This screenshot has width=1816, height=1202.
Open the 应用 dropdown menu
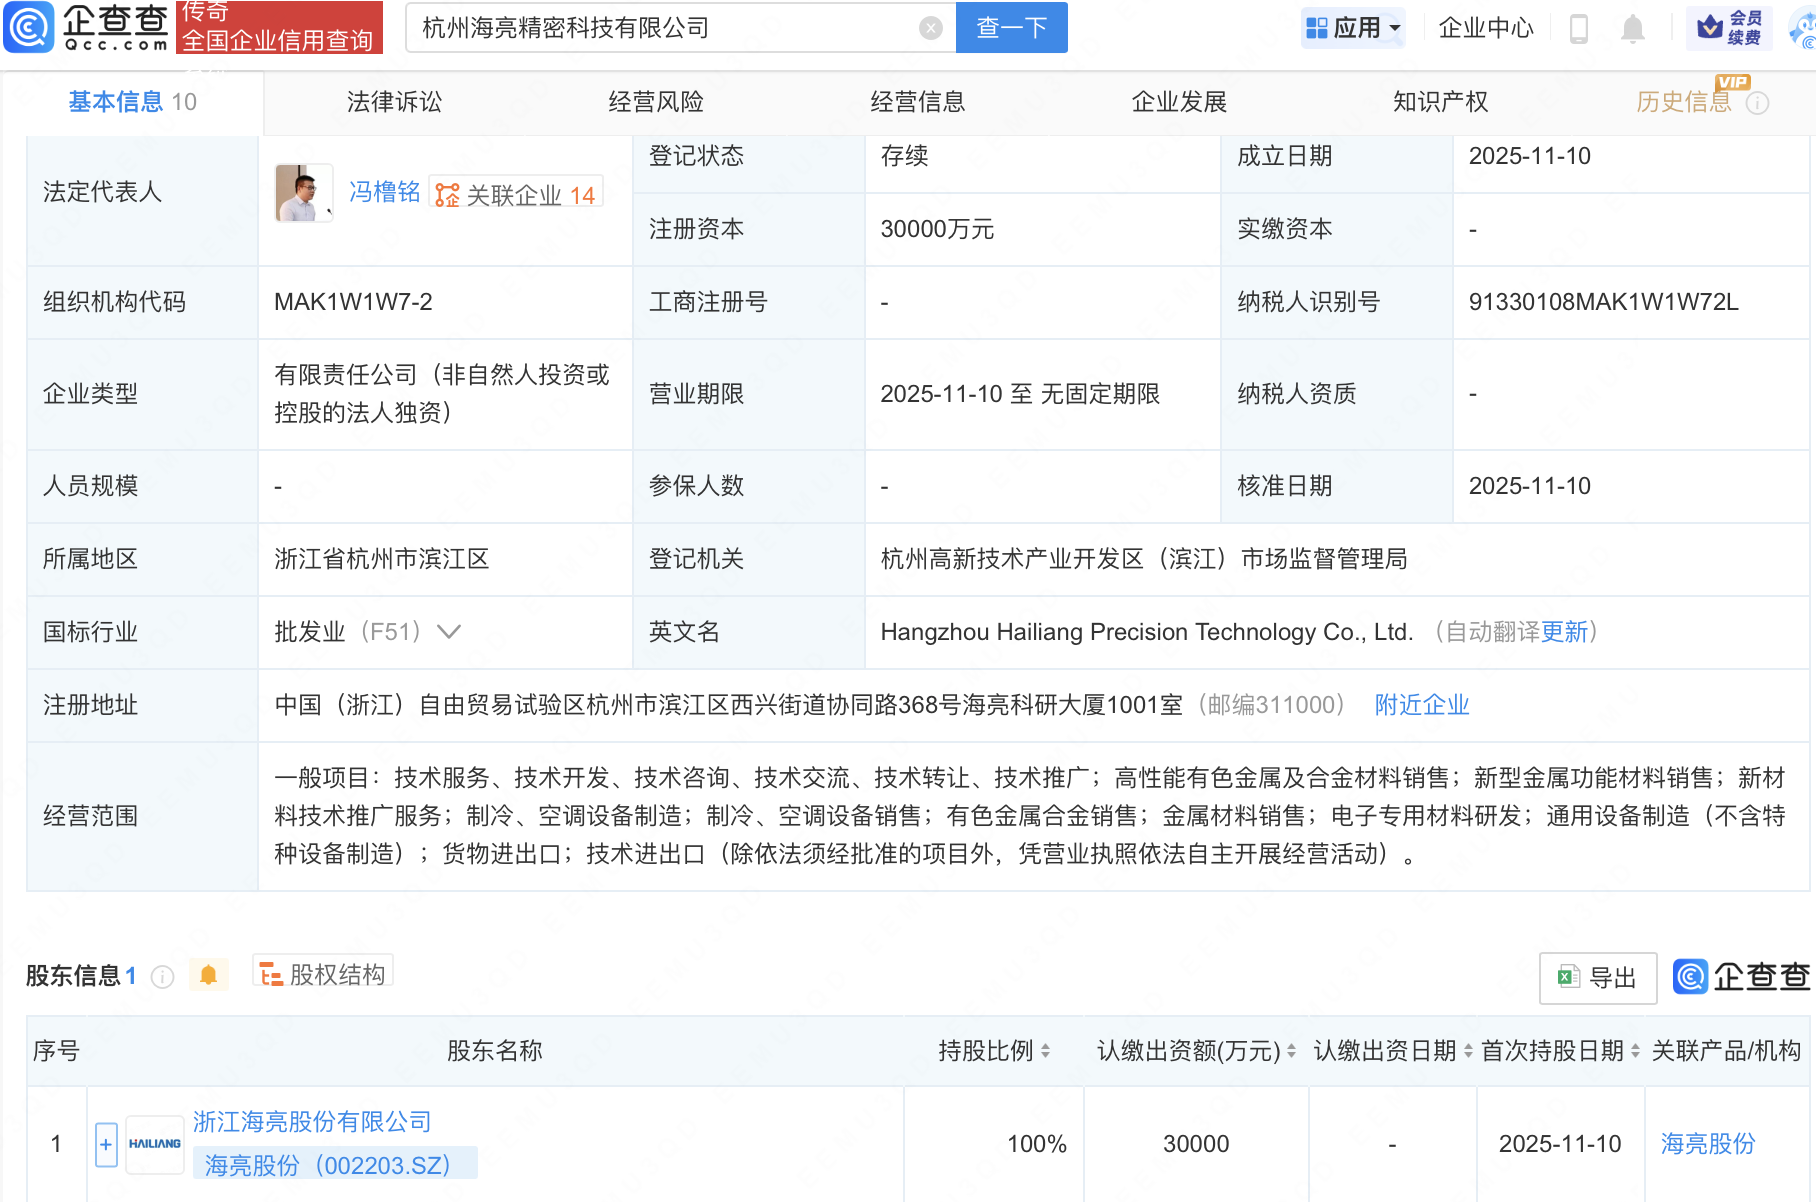(x=1354, y=28)
